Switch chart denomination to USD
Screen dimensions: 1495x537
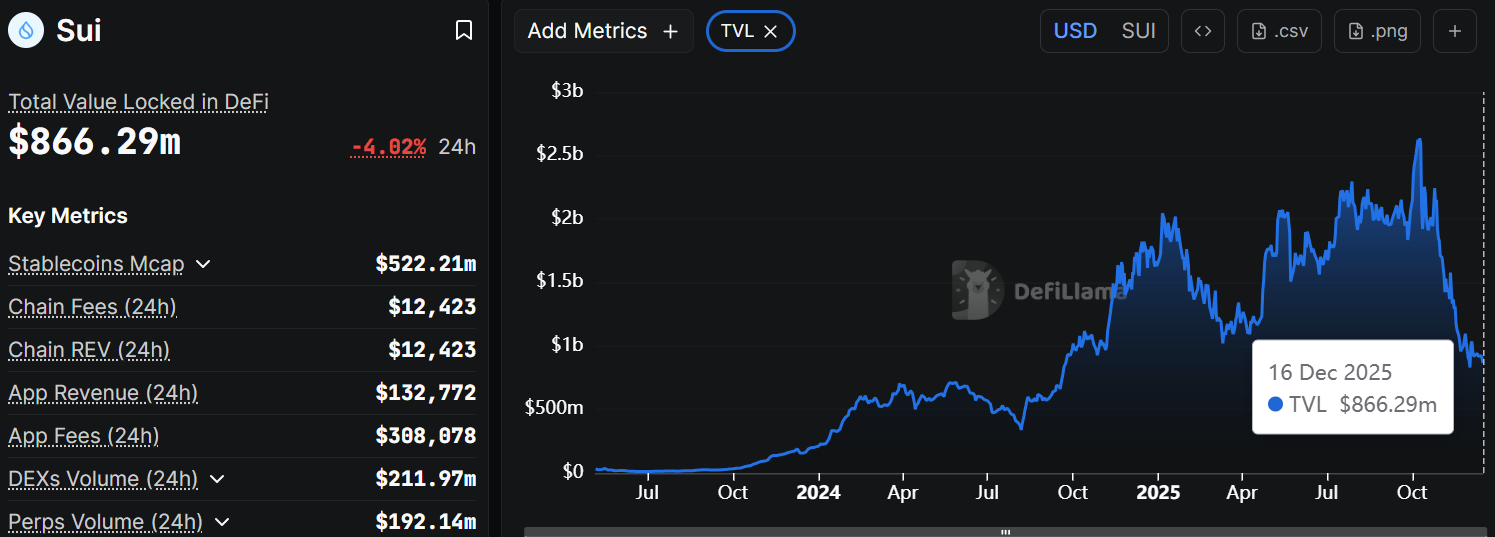[1075, 31]
